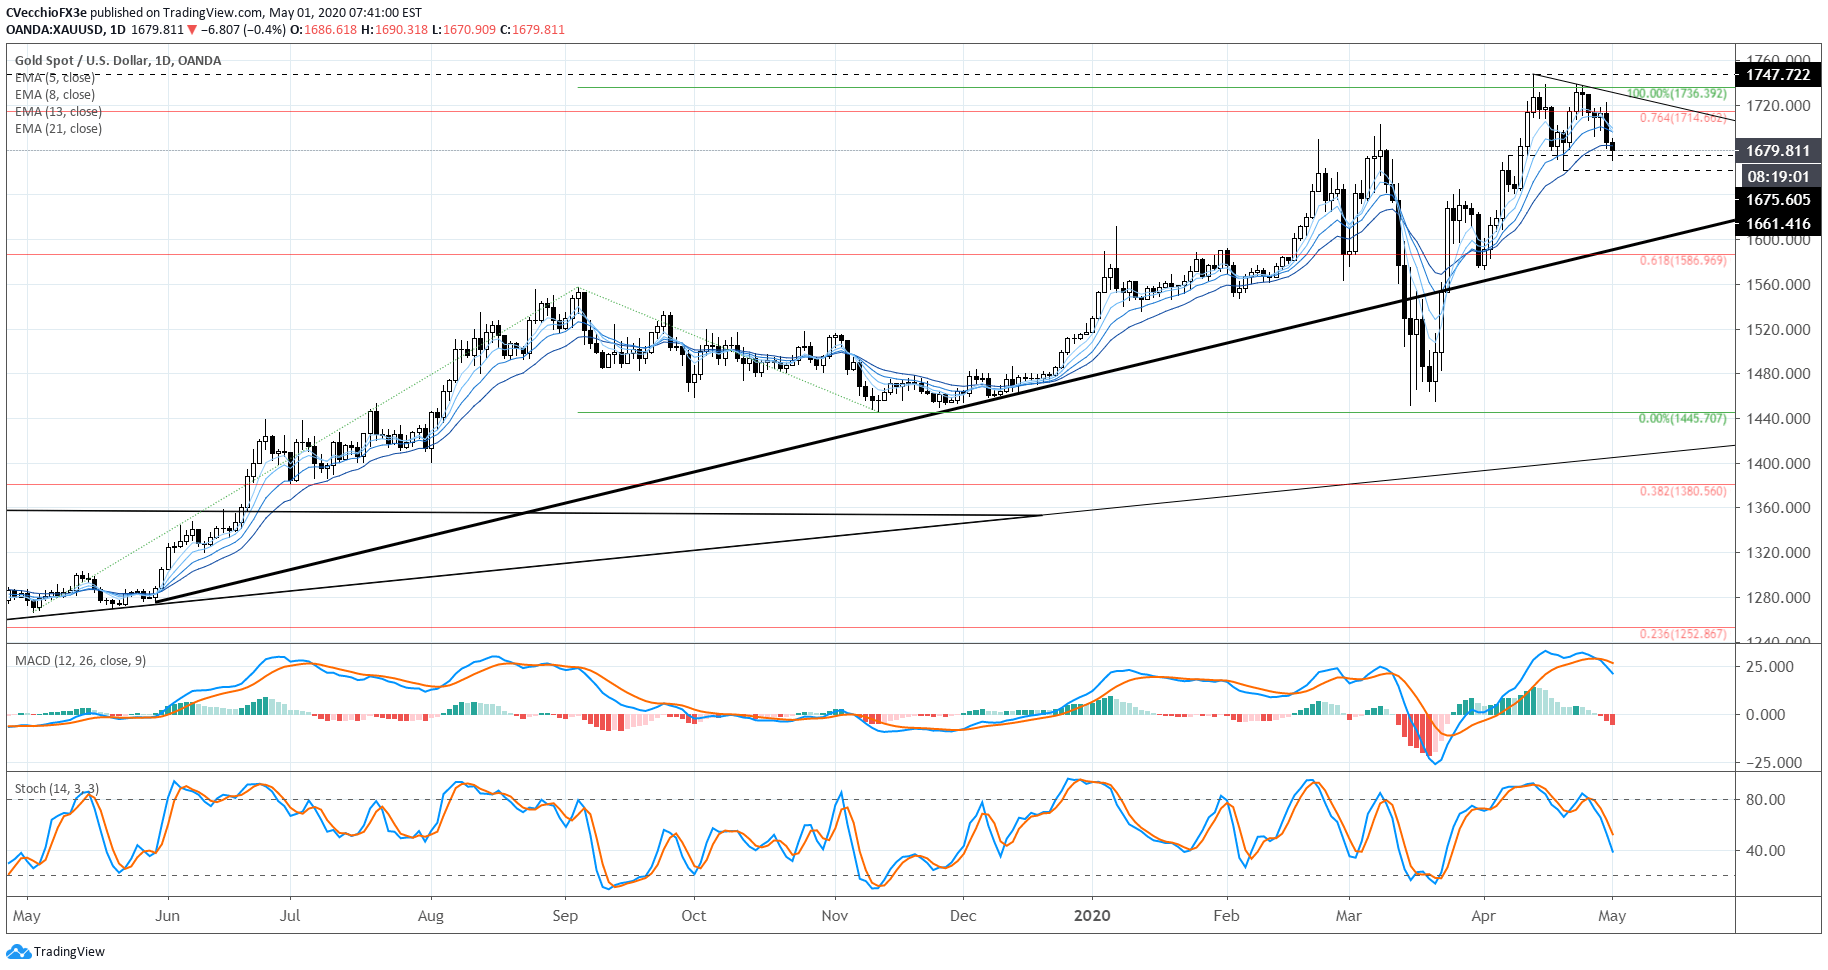The width and height of the screenshot is (1828, 970).
Task: Select the EMA (8, close) indicator label
Action: 55,95
